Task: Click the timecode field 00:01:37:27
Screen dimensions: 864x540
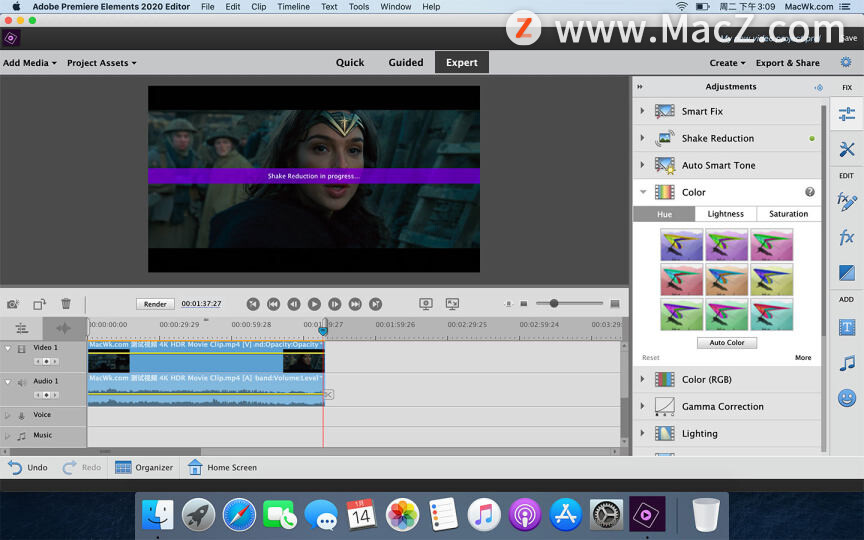Action: click(x=201, y=304)
